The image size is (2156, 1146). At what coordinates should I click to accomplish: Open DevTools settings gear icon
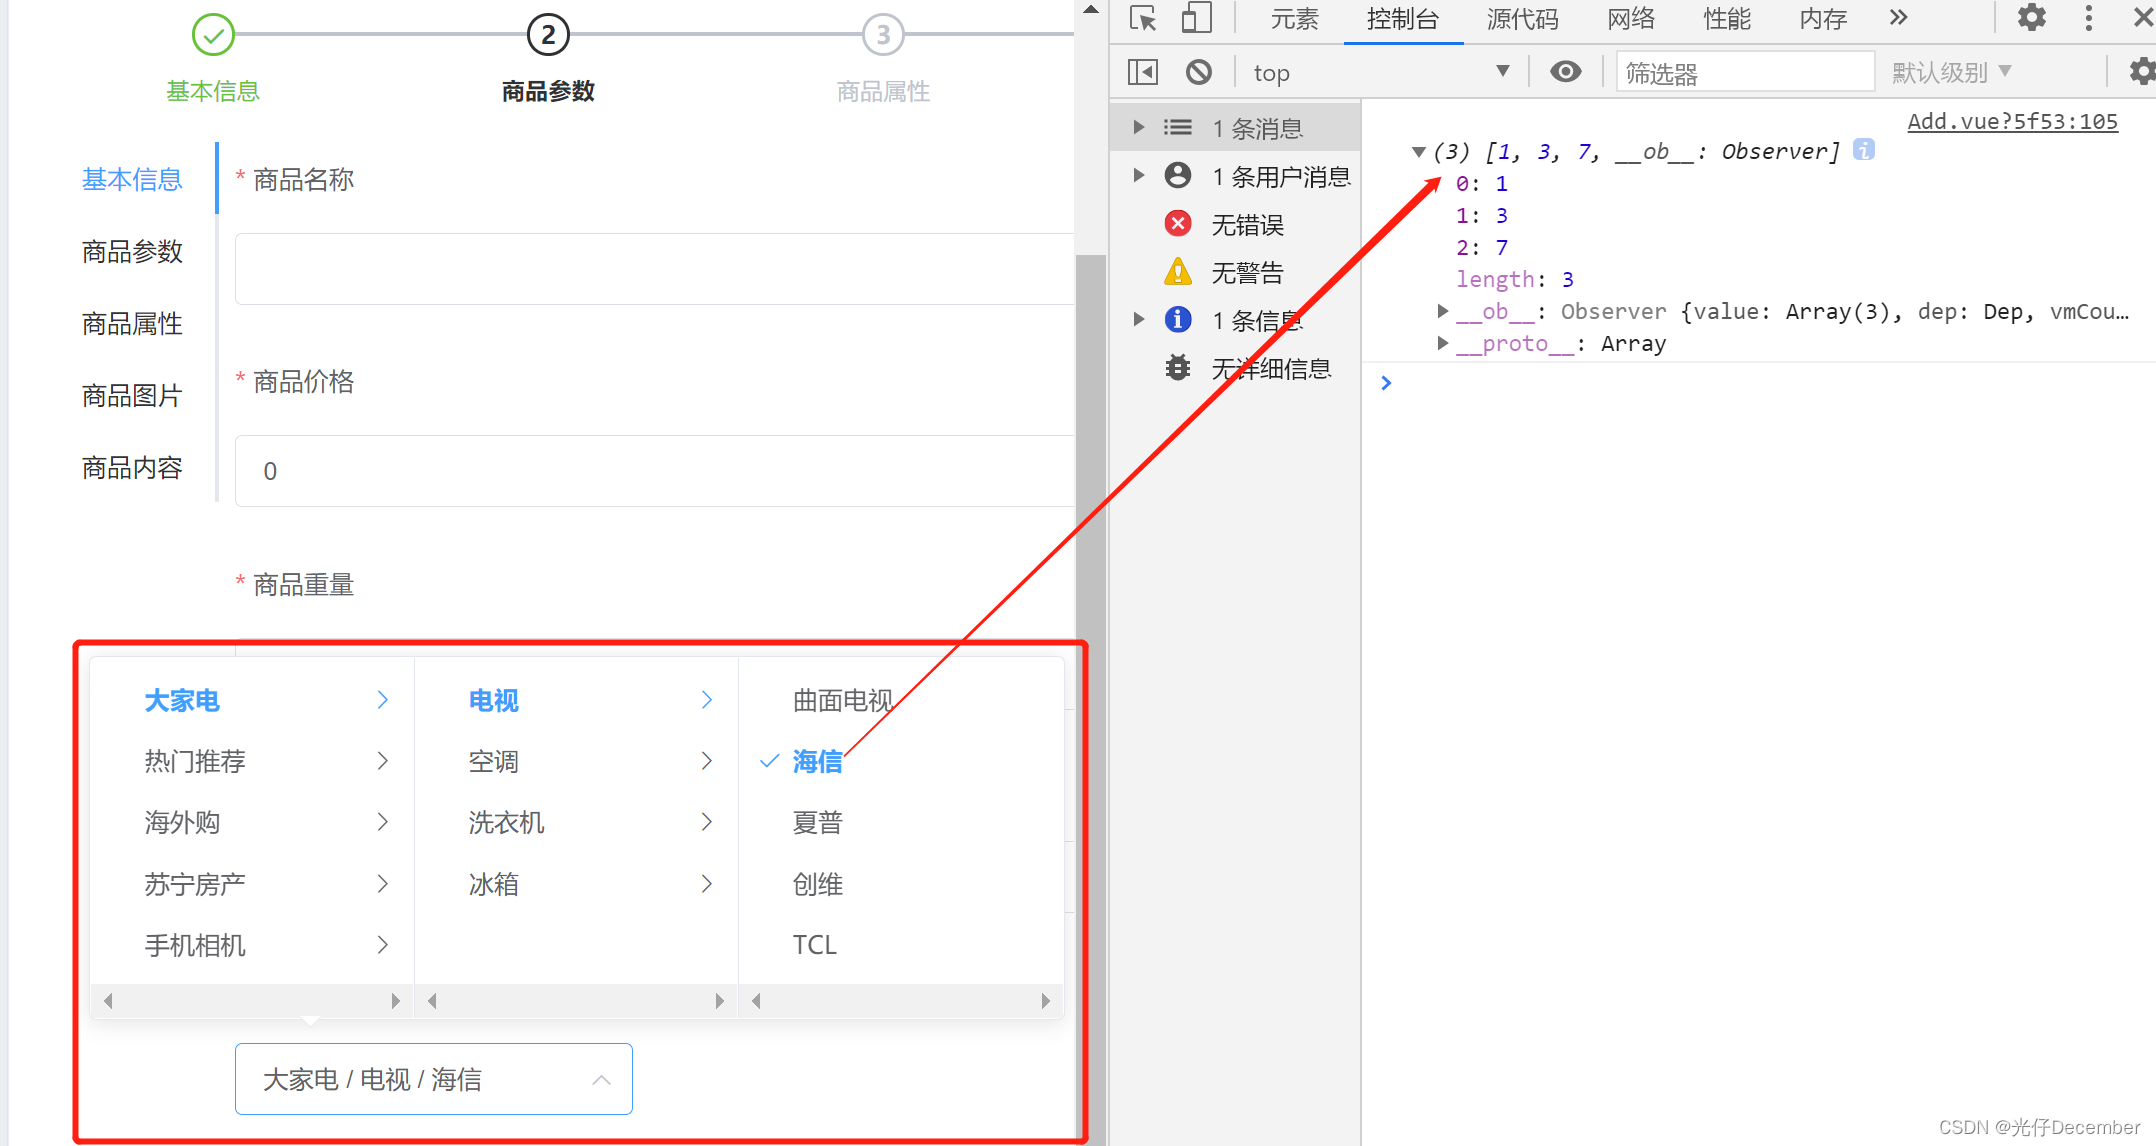point(2031,18)
